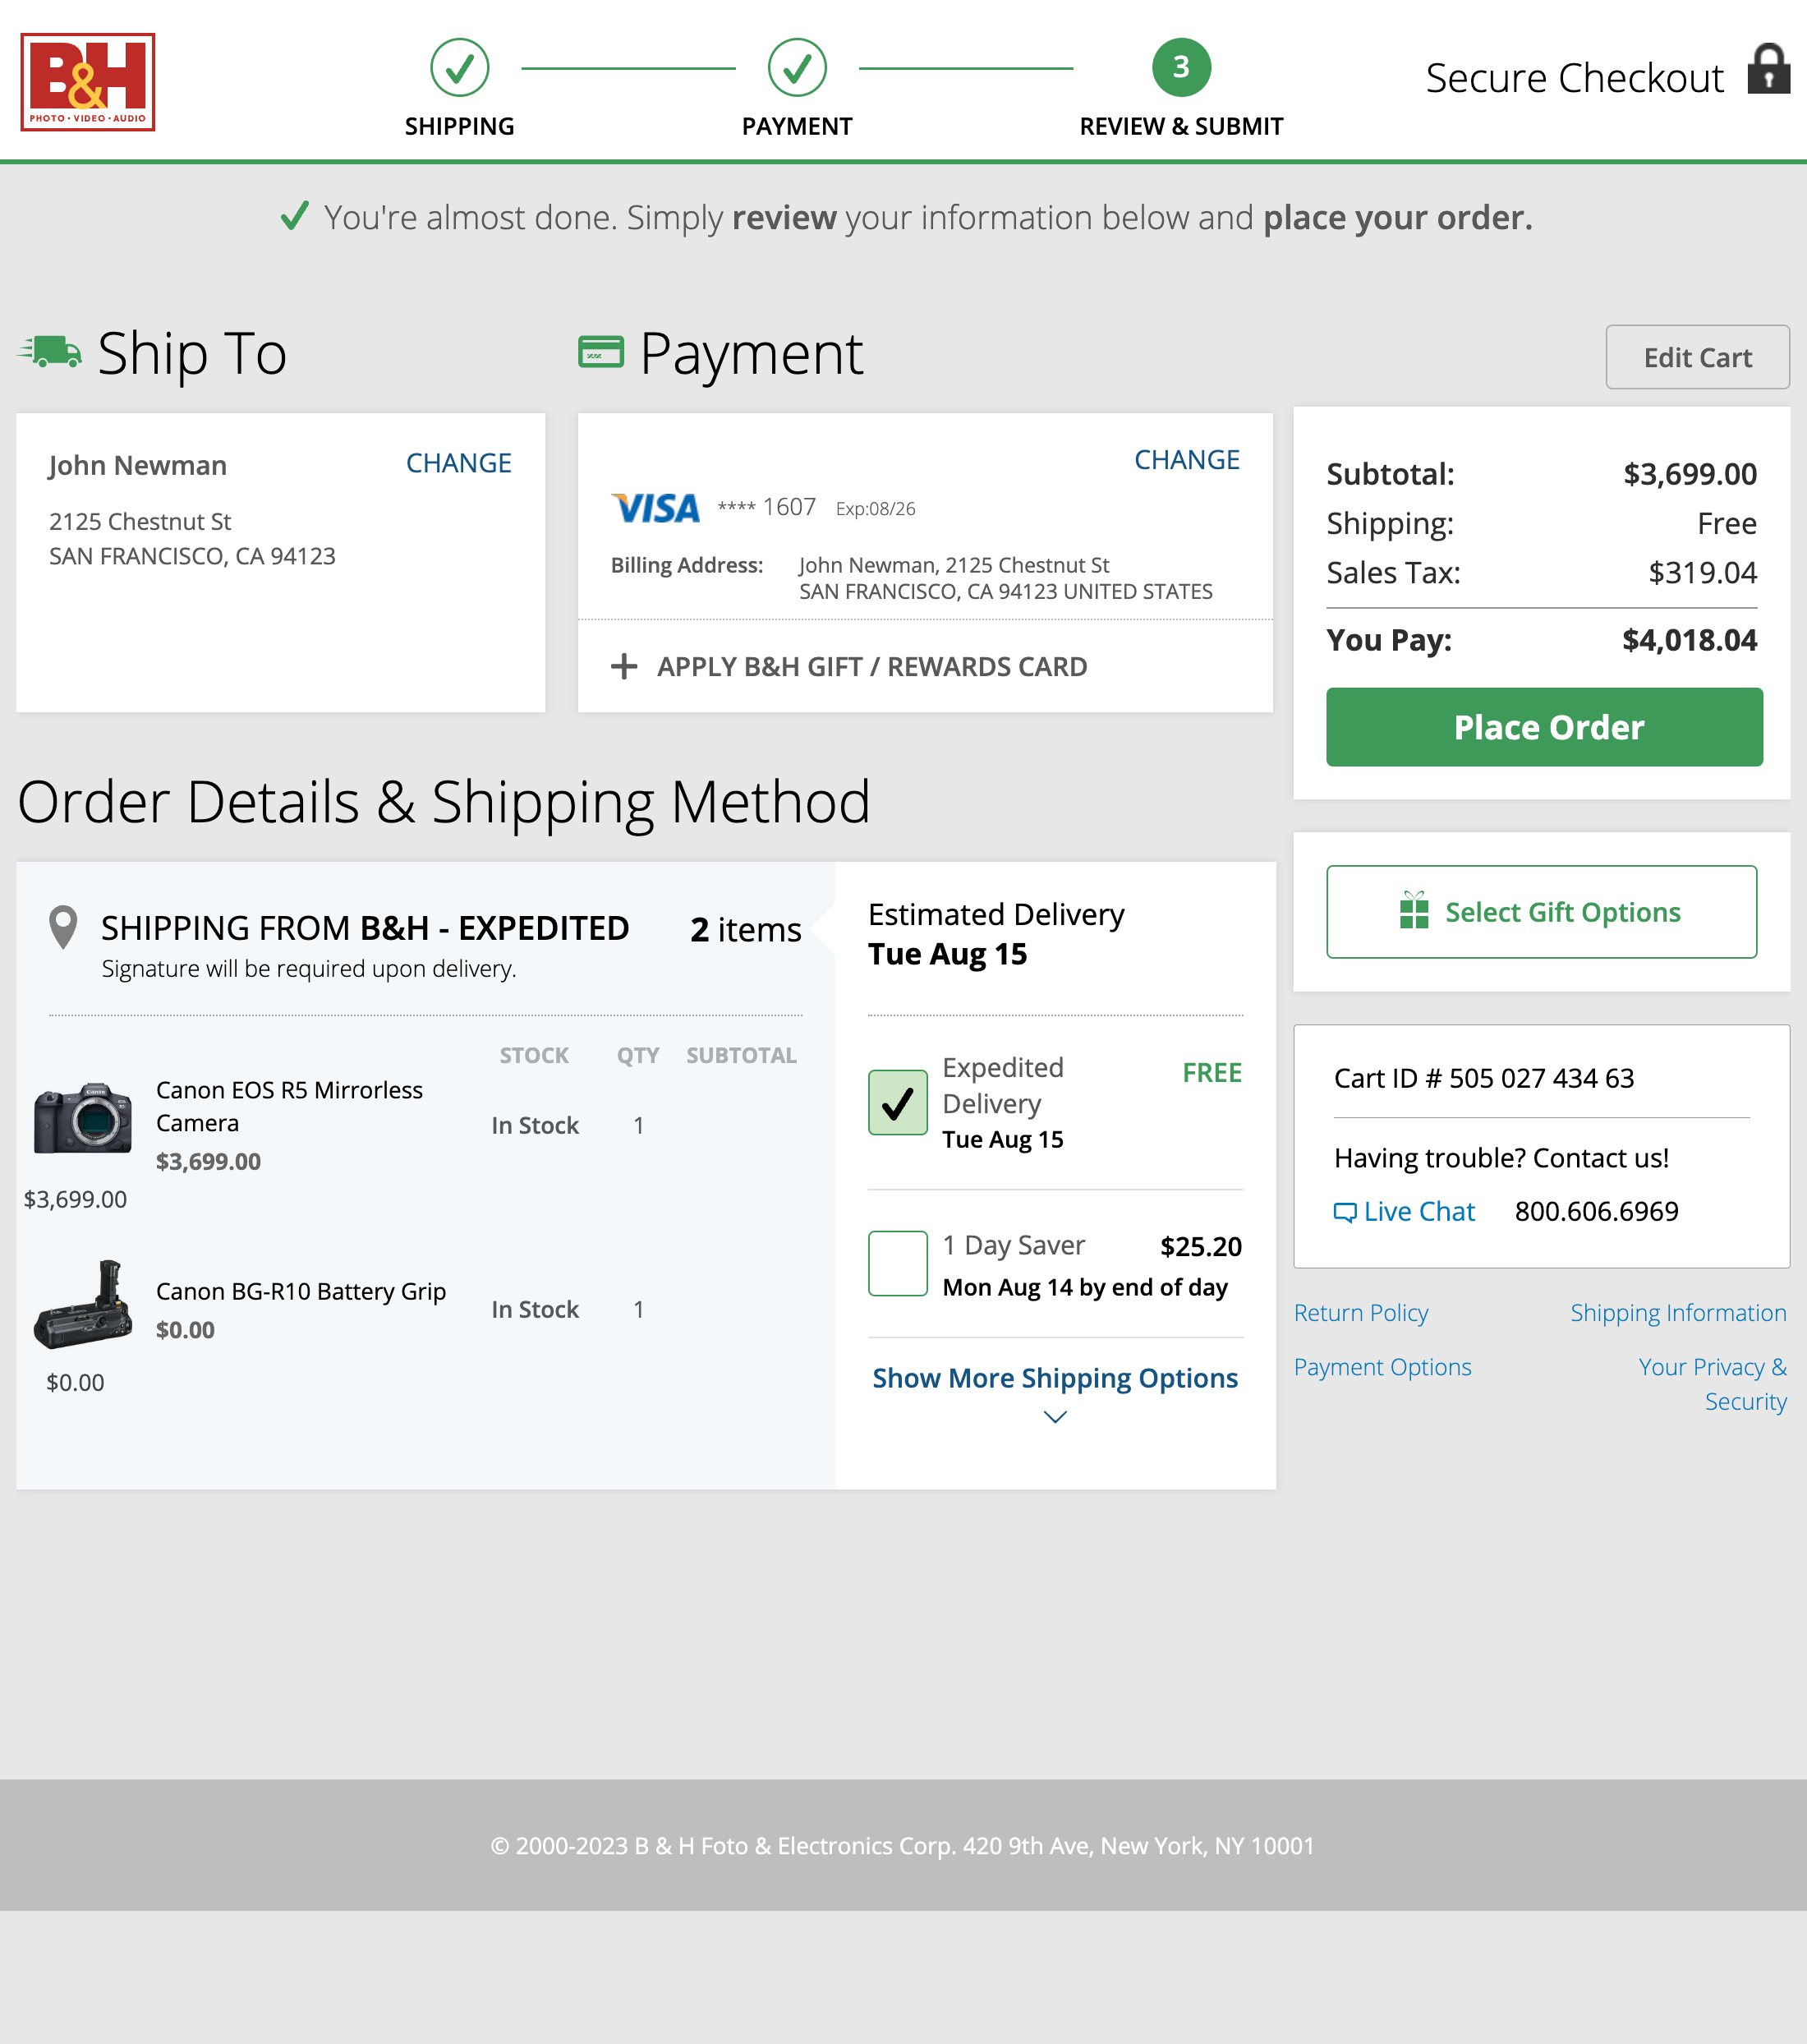Screen dimensions: 1807x2044
Task: Open the Shipping Information link
Action: pyautogui.click(x=1678, y=1312)
